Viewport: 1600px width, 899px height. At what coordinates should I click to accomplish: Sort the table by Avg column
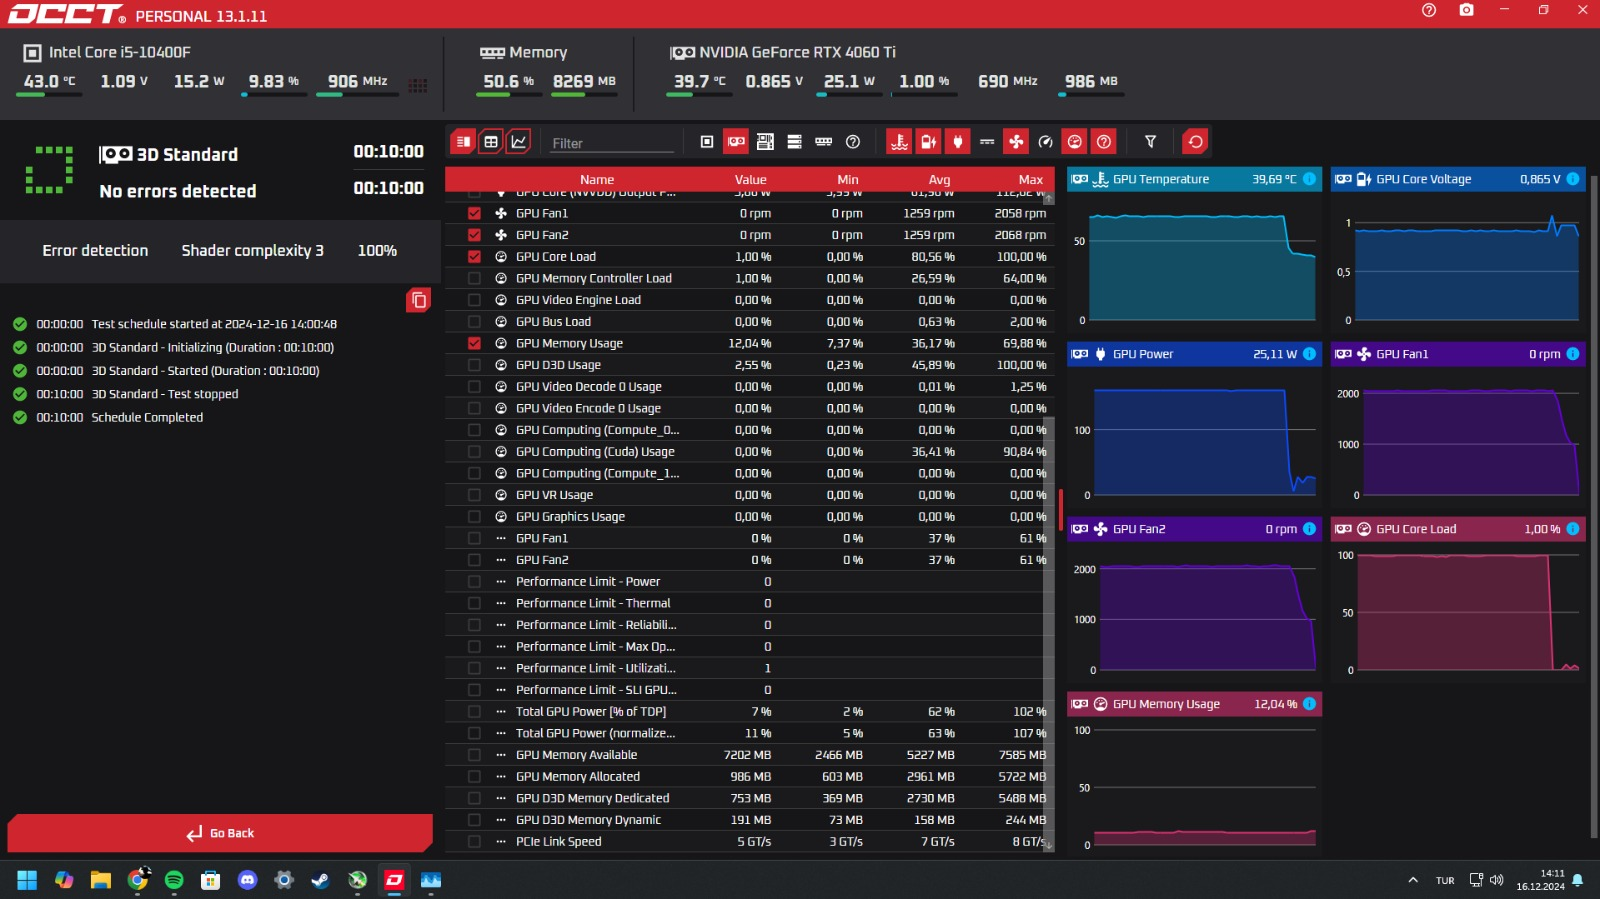(x=939, y=180)
